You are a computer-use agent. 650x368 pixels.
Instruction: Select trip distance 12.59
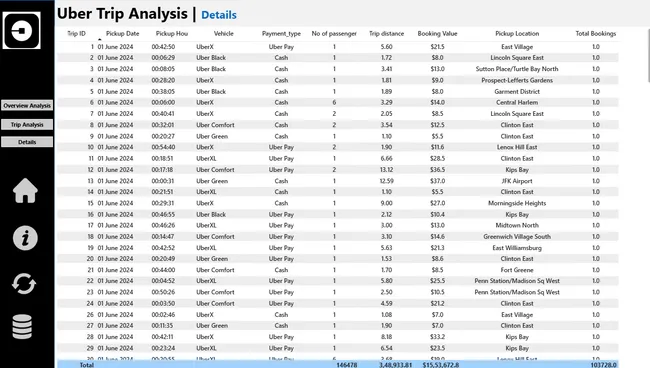tap(386, 181)
